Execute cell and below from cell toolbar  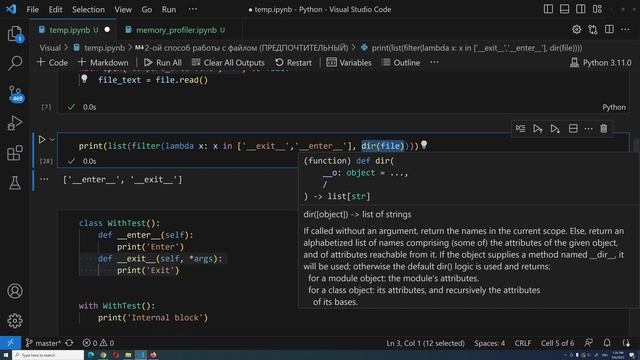tap(555, 129)
